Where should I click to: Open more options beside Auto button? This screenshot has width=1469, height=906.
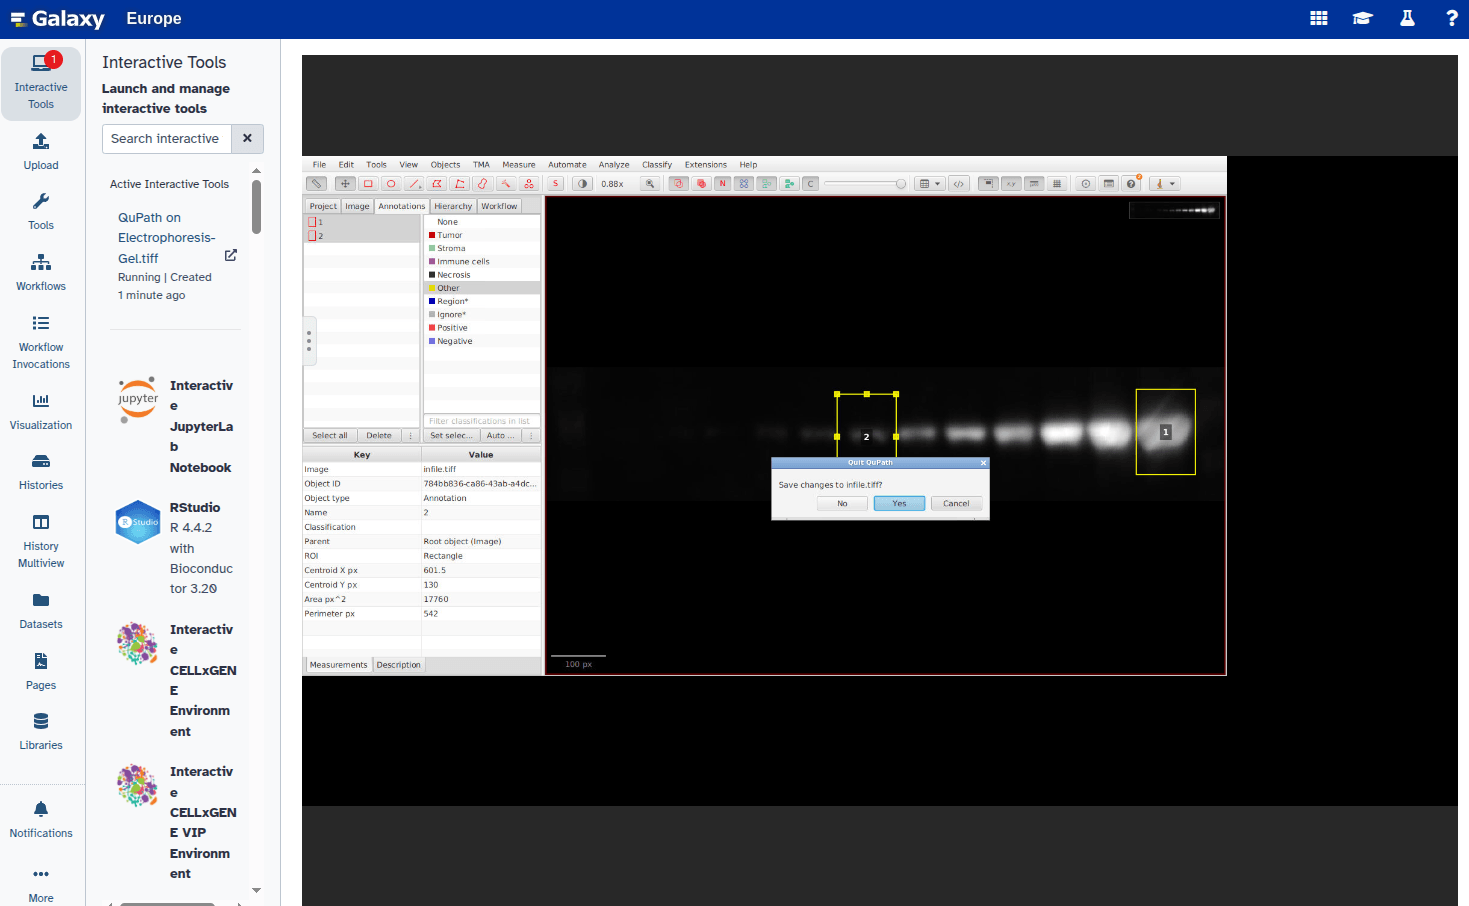coord(531,436)
